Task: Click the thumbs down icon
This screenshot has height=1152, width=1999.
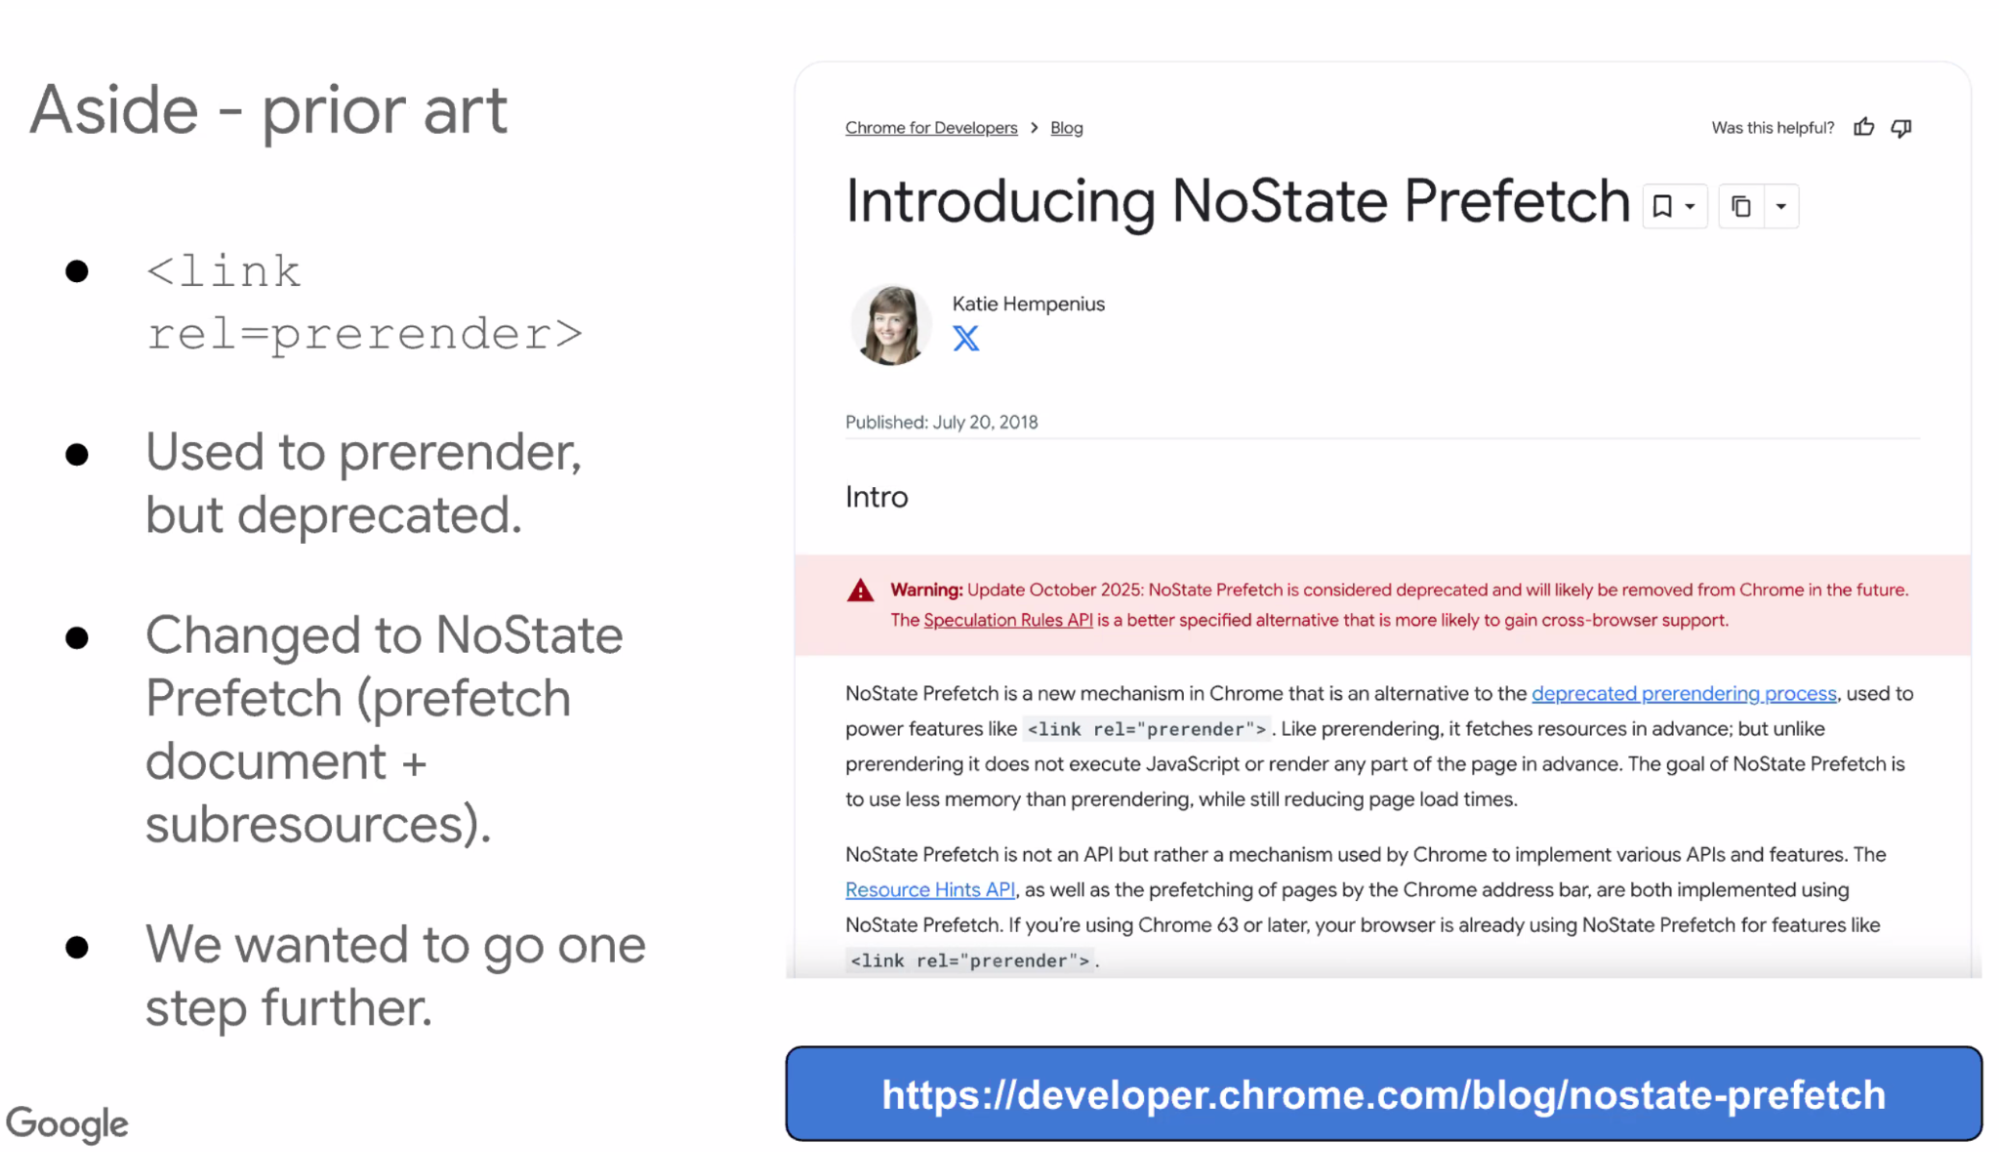Action: pos(1901,128)
